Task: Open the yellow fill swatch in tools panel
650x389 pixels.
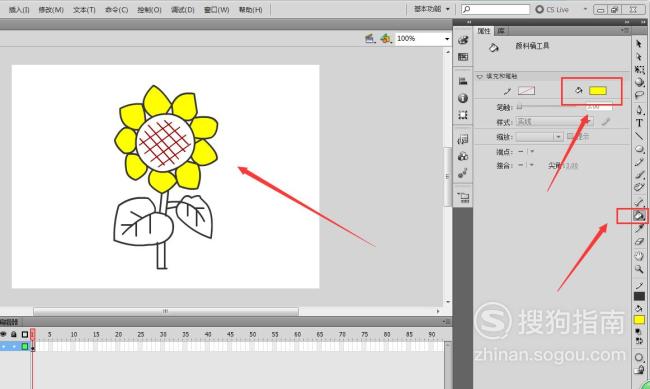Action: 639,320
